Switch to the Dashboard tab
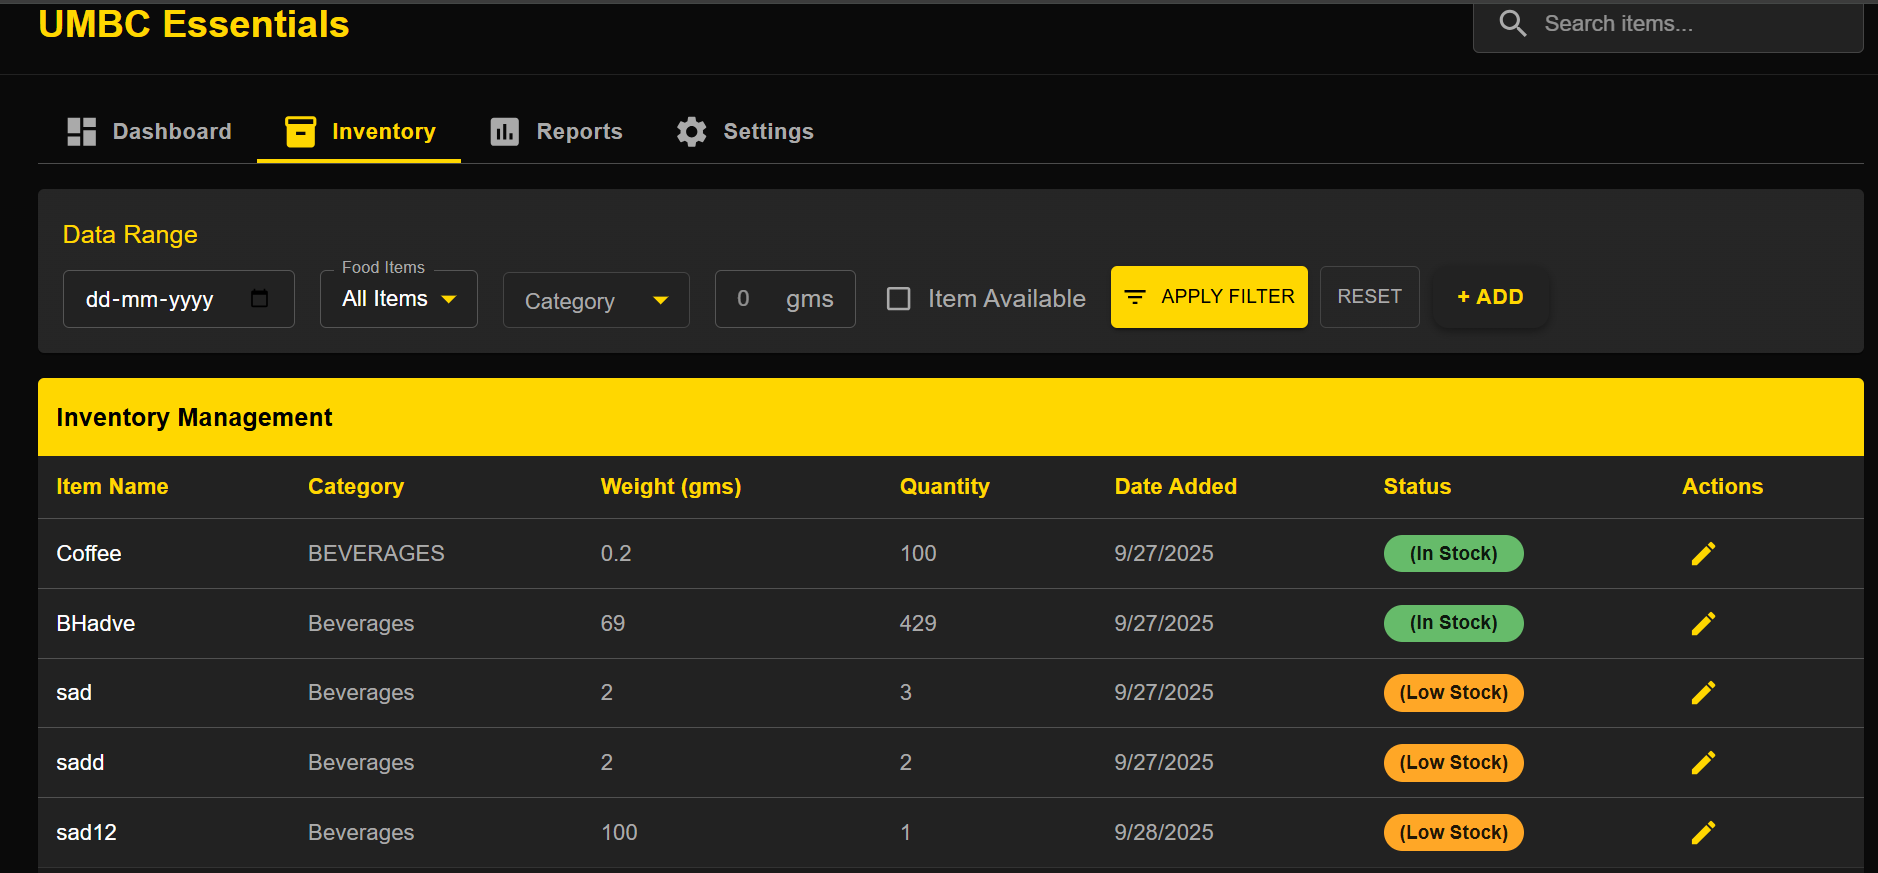 tap(148, 132)
